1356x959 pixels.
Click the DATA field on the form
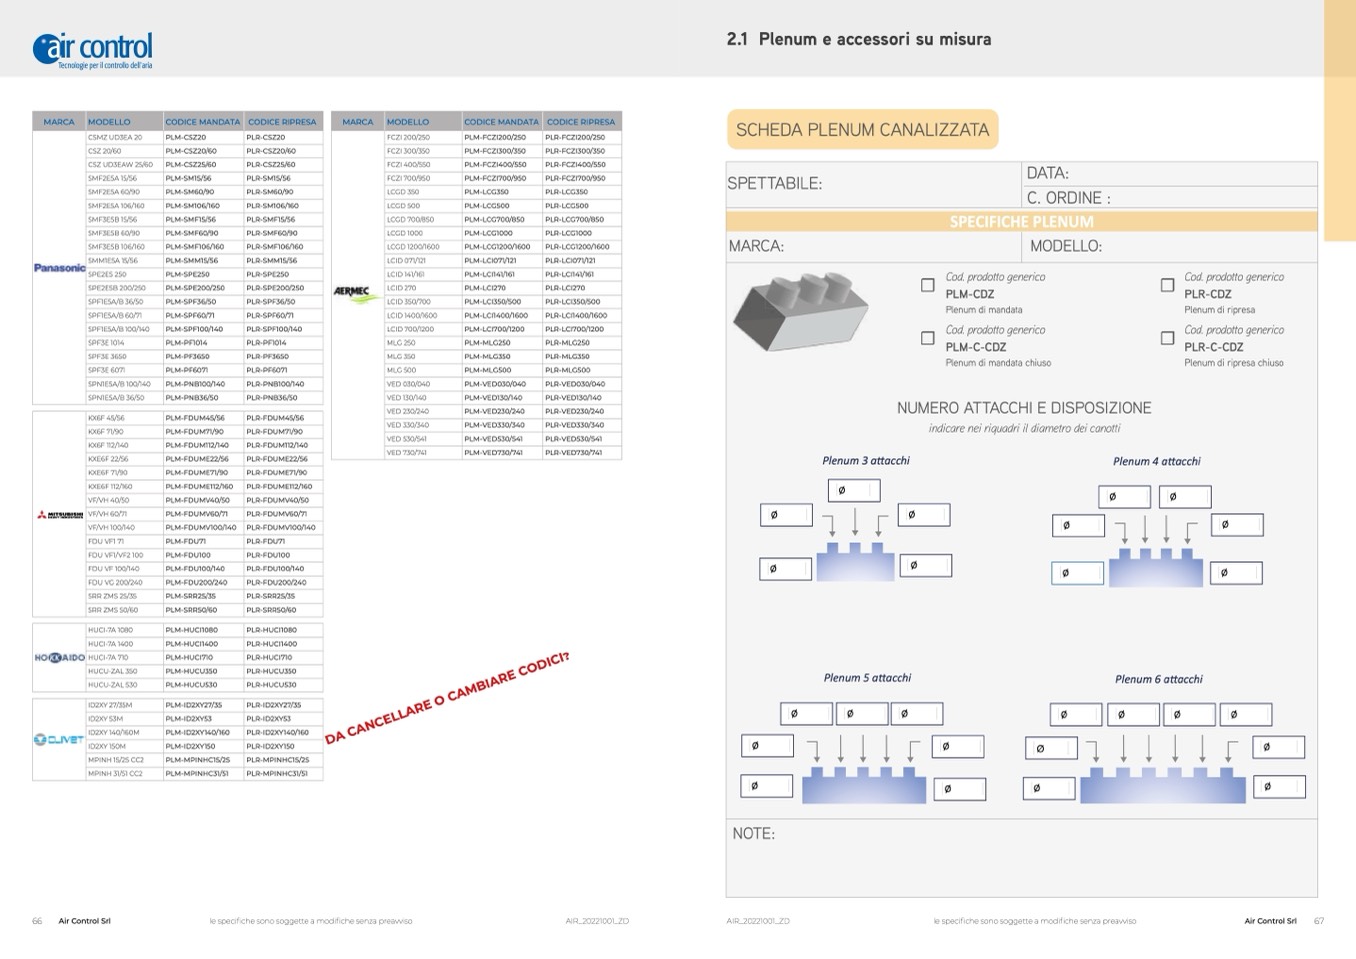1169,174
